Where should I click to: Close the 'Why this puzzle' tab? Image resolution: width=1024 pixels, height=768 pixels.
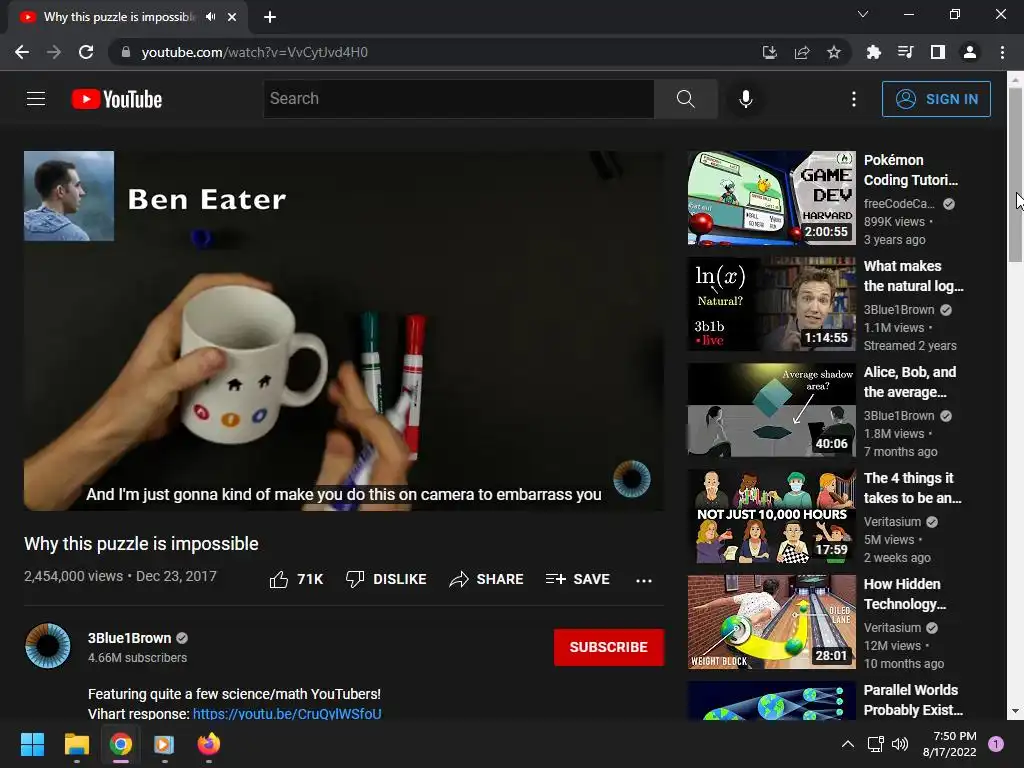[x=232, y=17]
